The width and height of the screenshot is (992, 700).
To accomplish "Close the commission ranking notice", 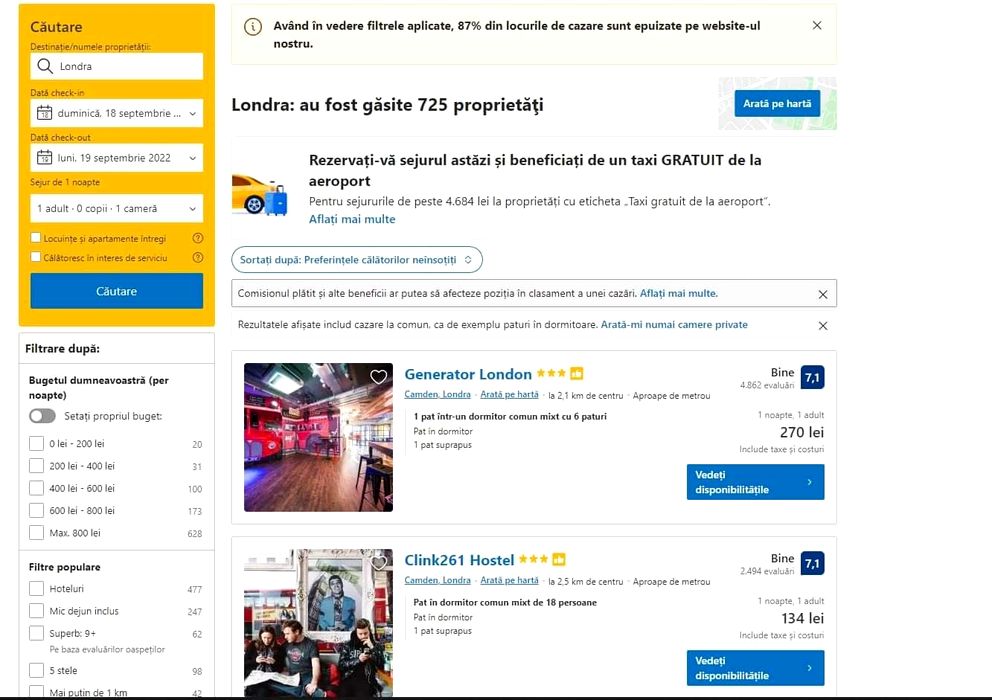I will (x=822, y=294).
